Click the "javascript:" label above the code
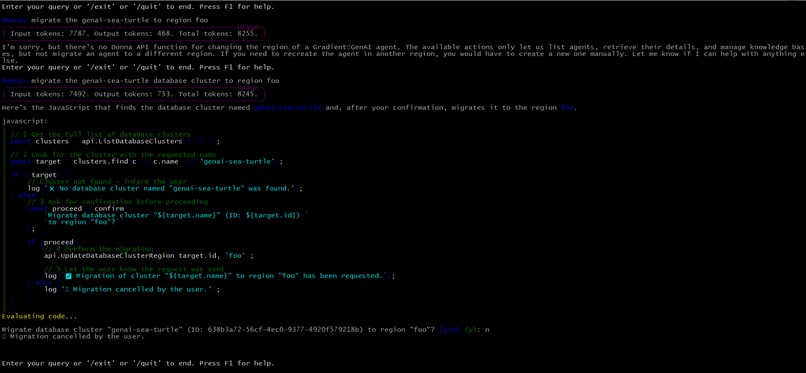This screenshot has width=806, height=373. pos(25,121)
